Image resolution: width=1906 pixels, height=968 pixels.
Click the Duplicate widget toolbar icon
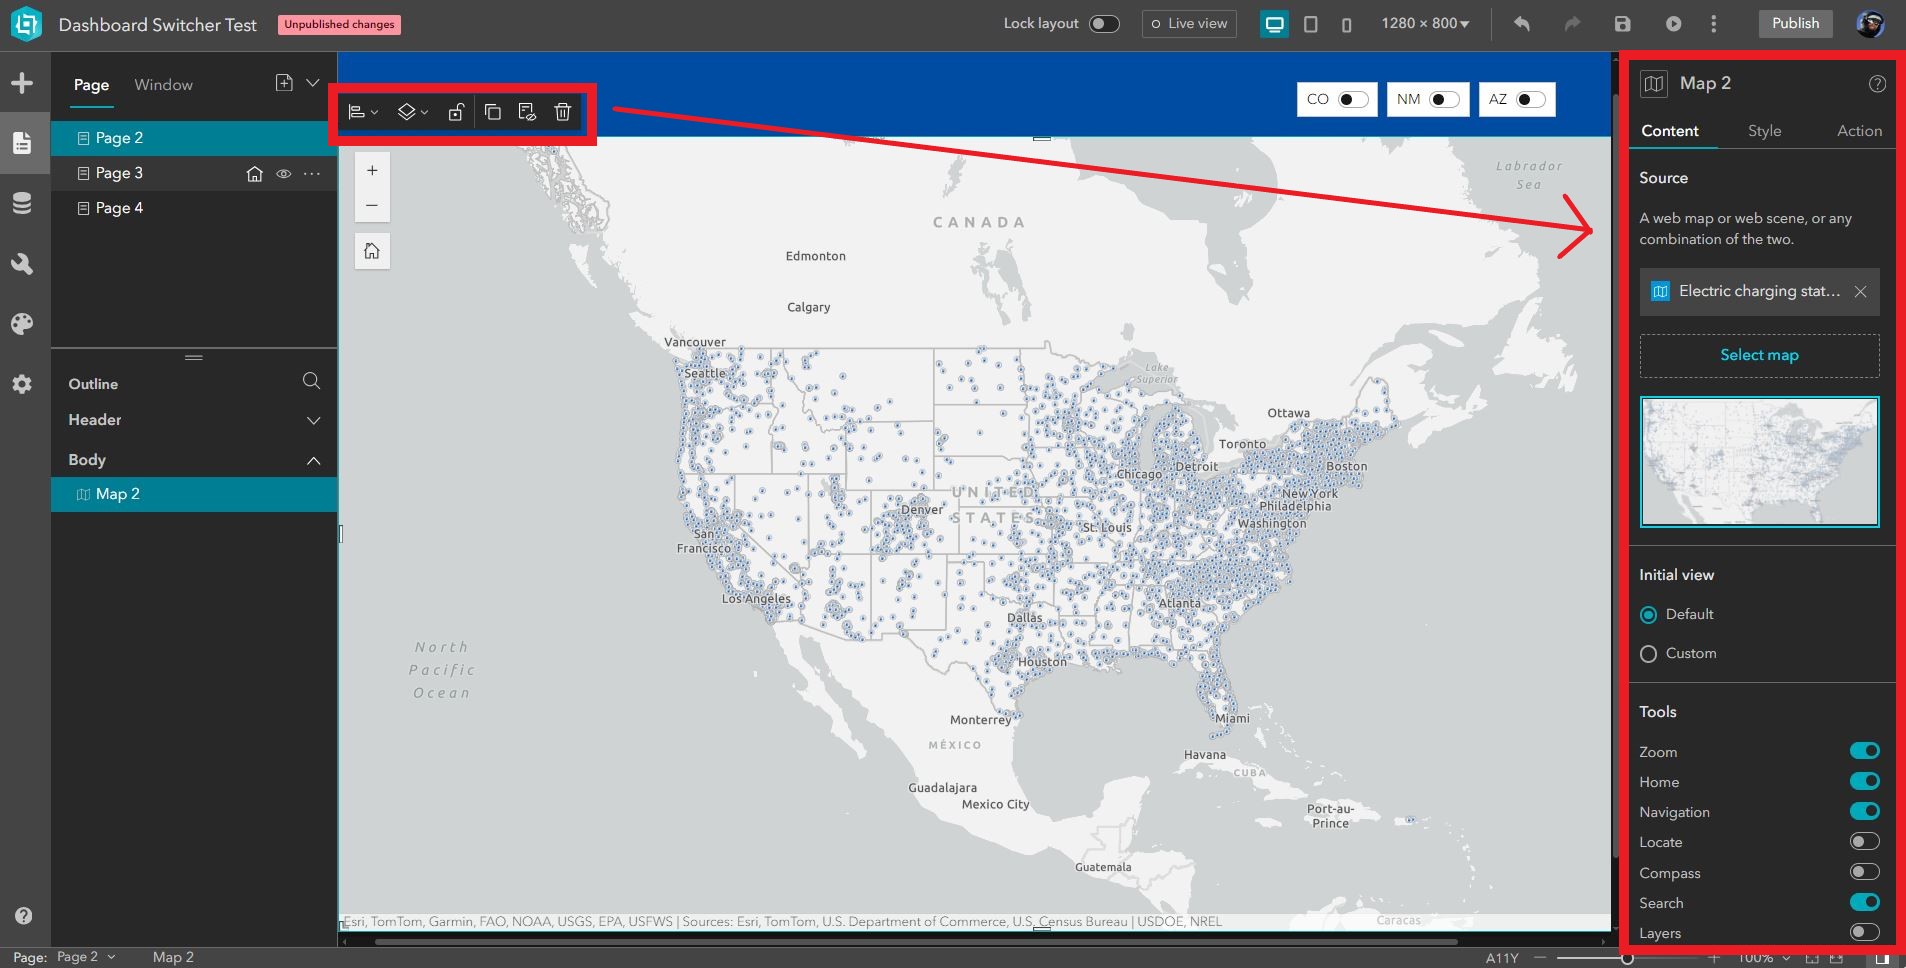[492, 112]
